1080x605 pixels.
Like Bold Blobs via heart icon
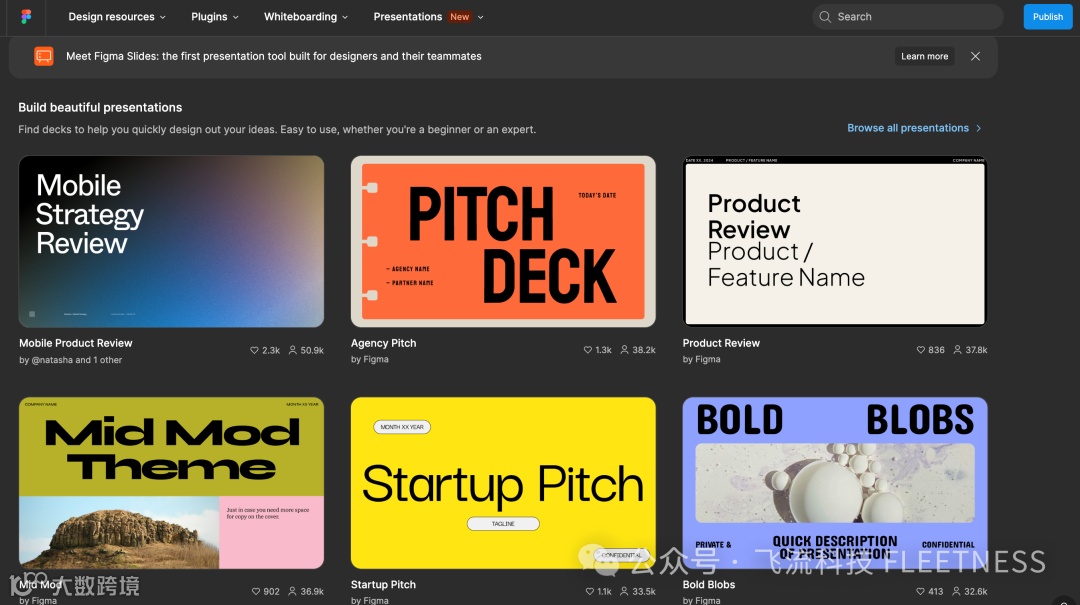pos(921,591)
